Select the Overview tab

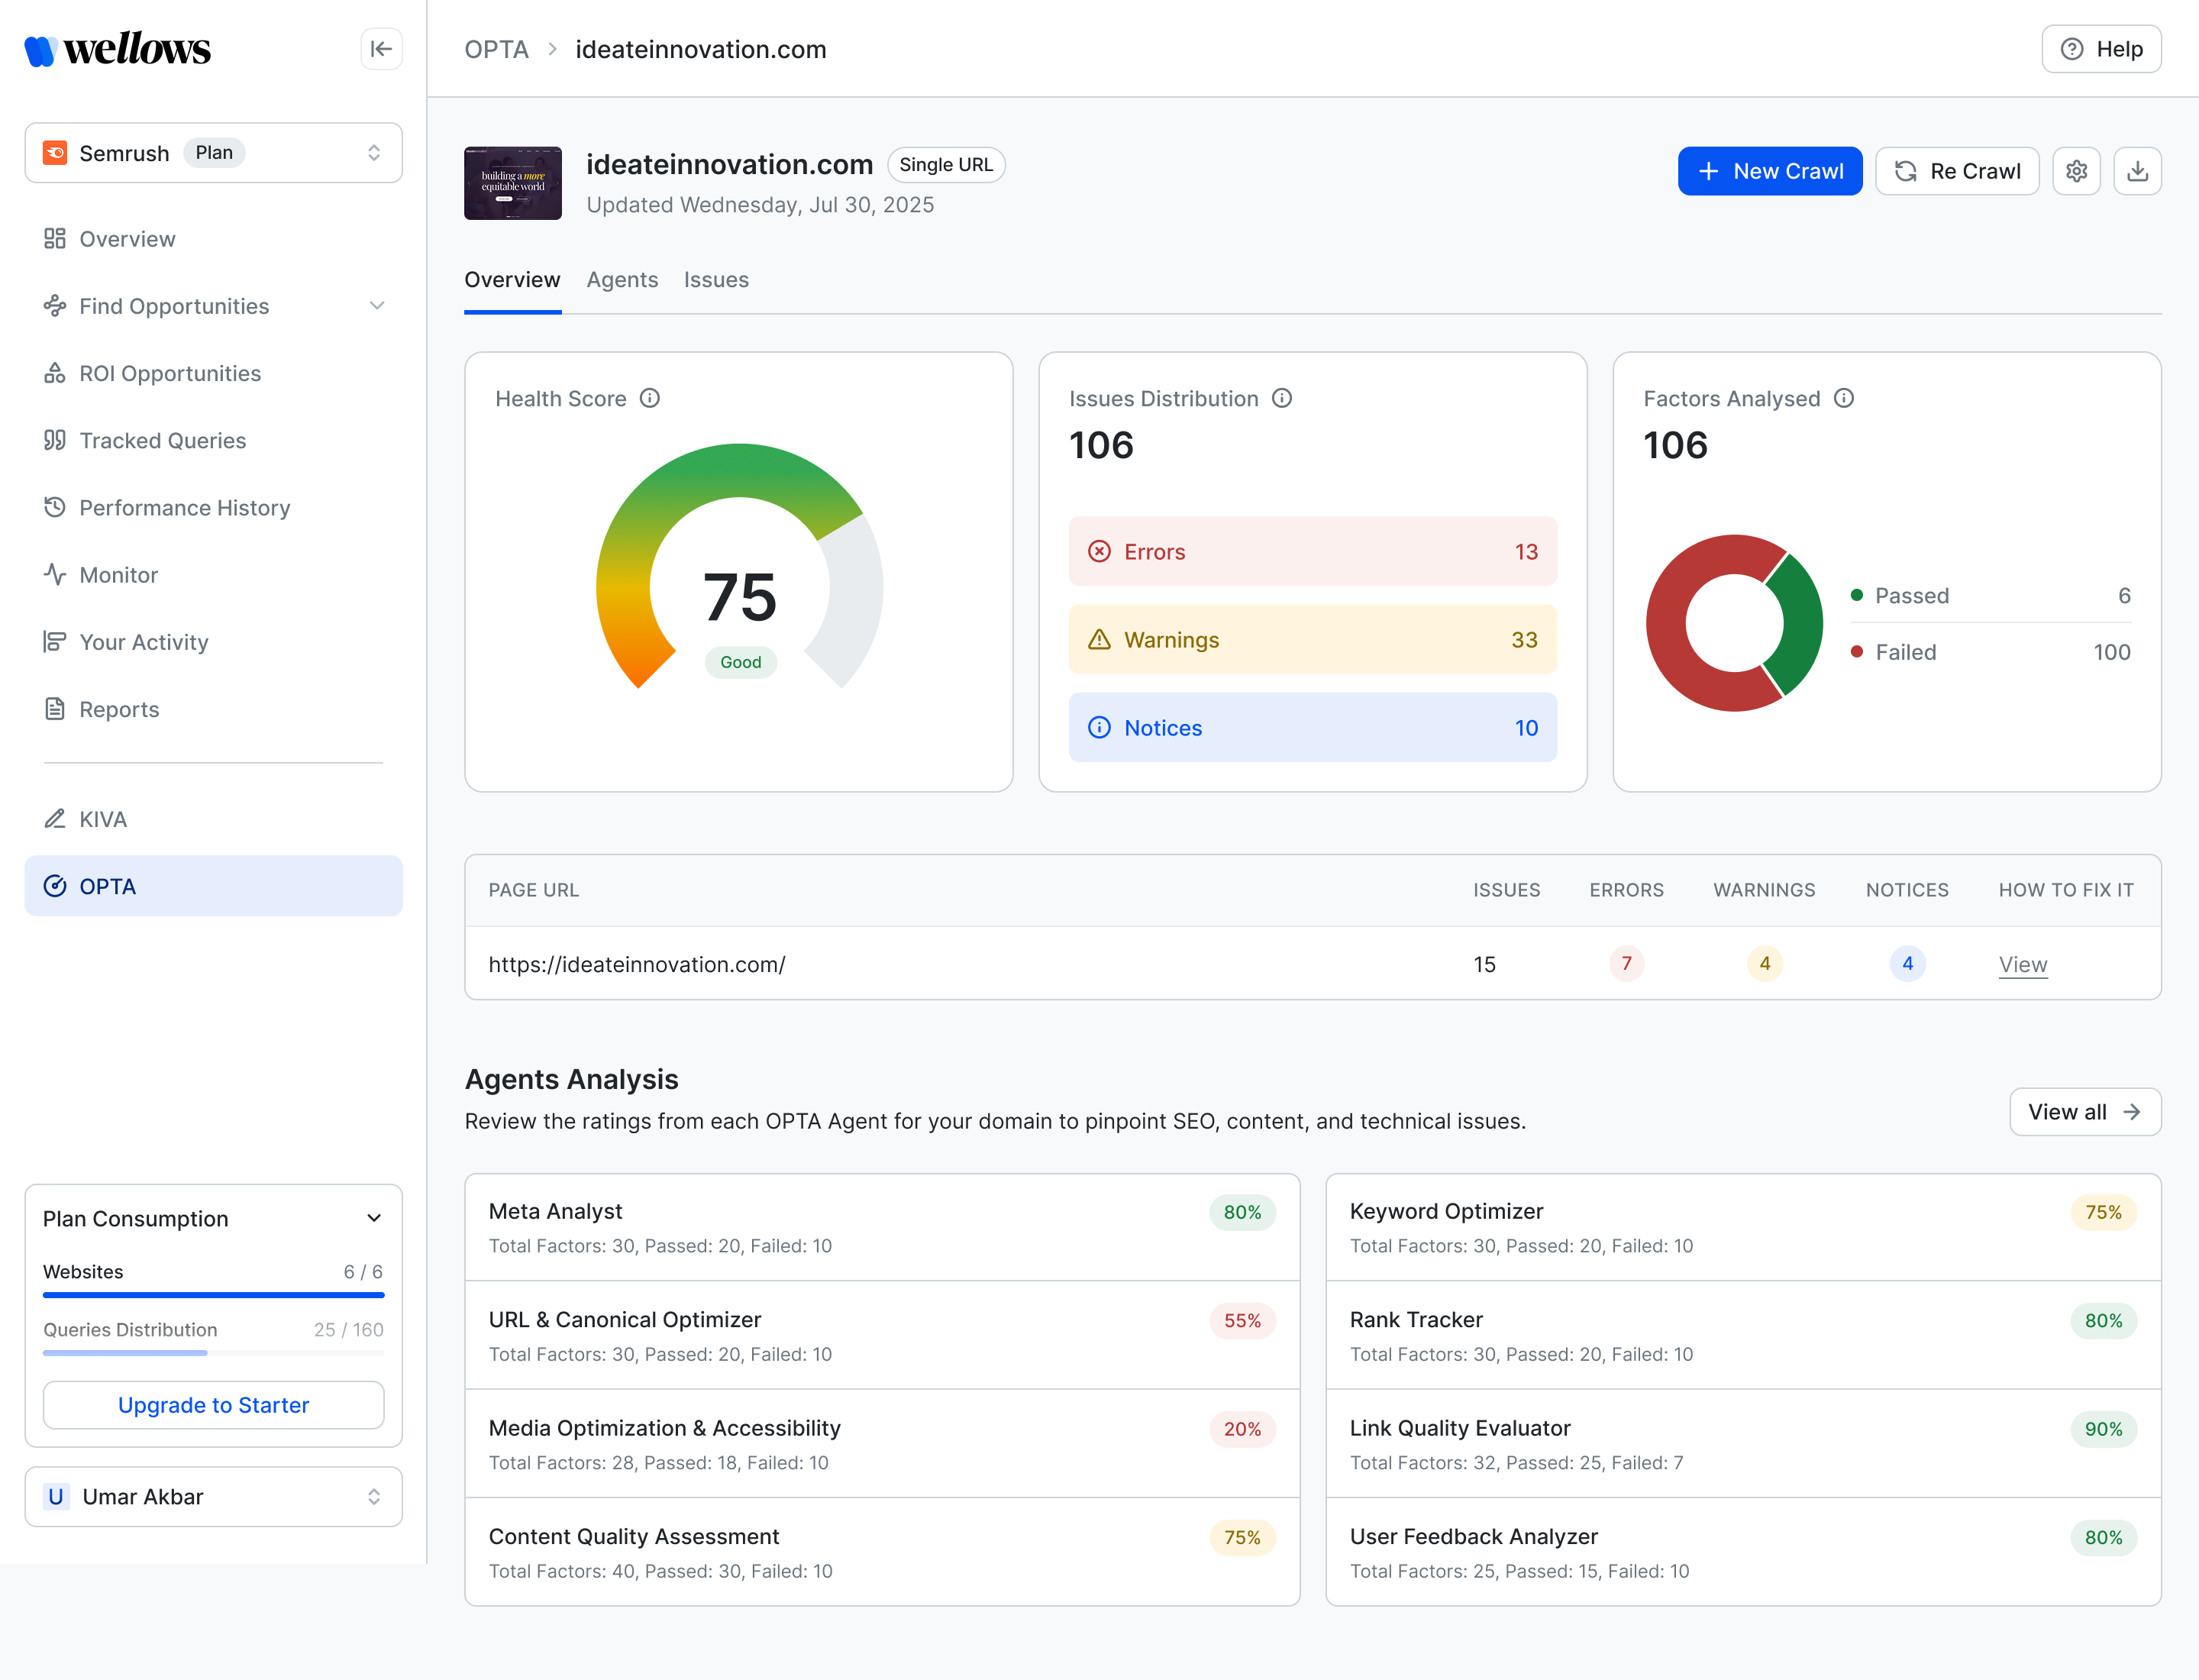pos(512,280)
